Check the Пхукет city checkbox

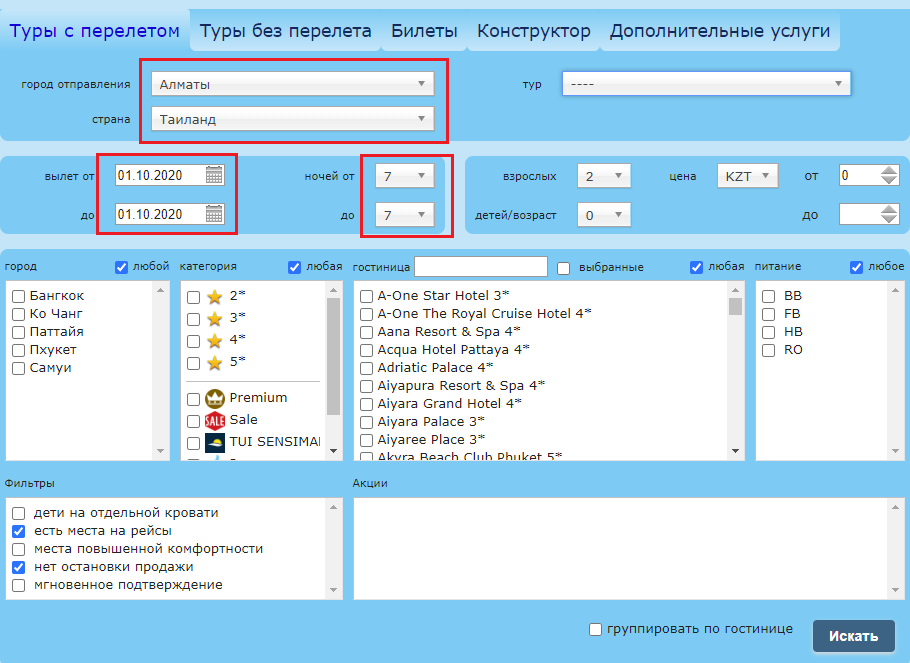pos(18,350)
